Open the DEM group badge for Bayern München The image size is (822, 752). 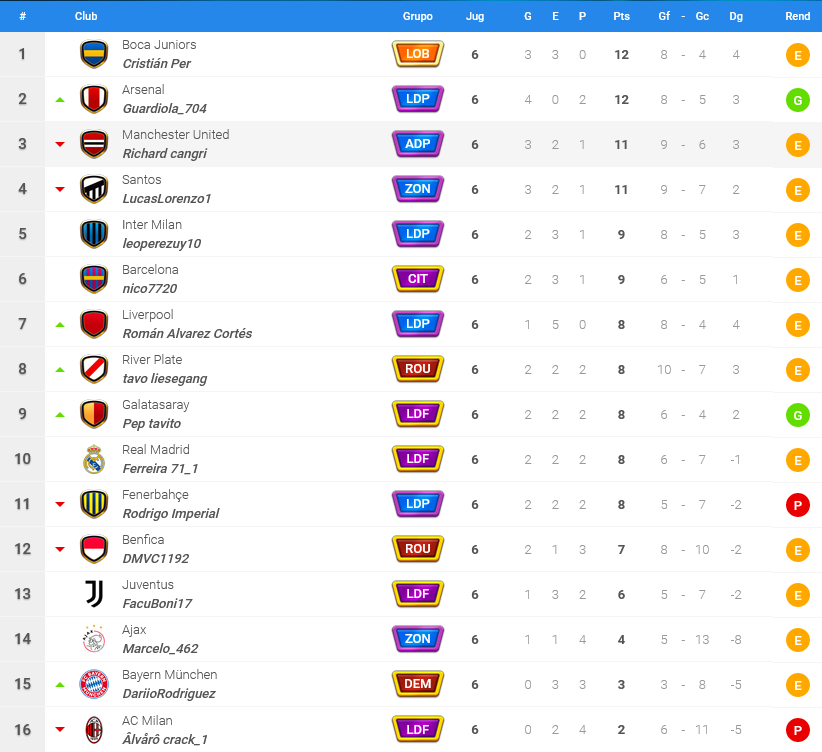click(418, 684)
